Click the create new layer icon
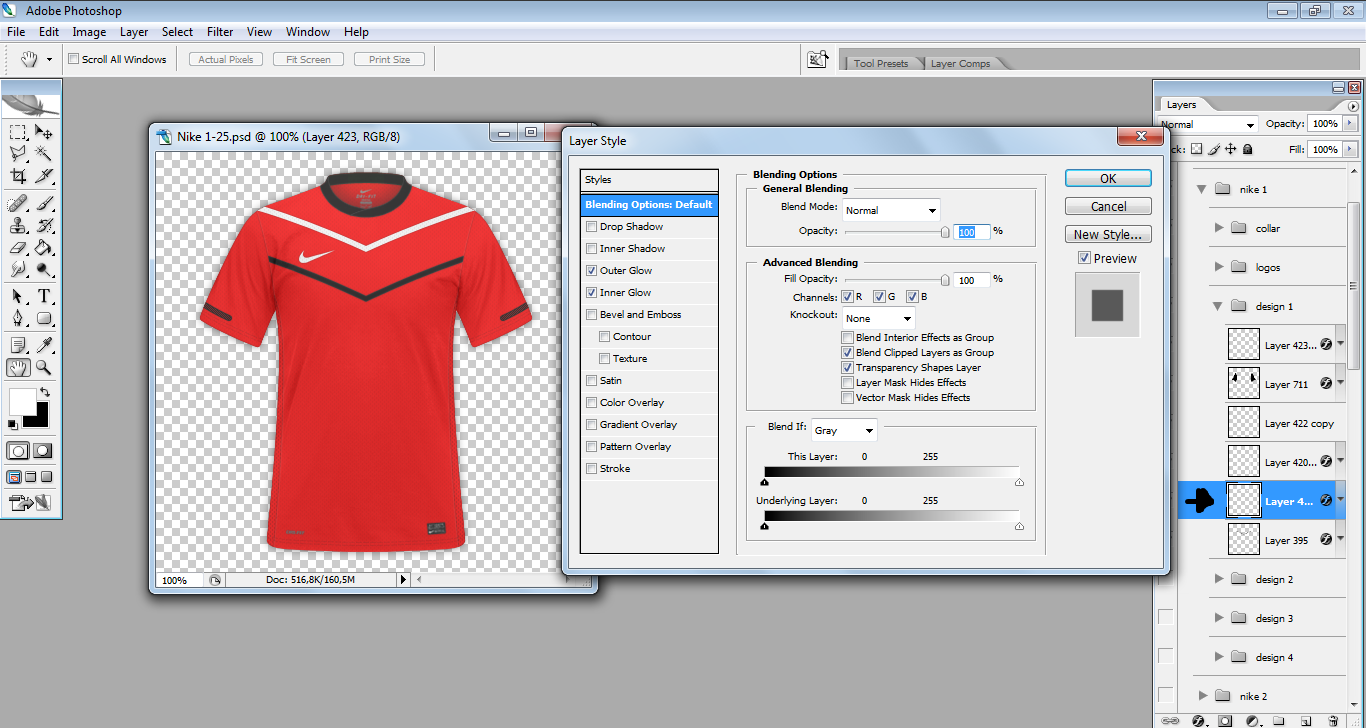Screen dimensions: 1366x728 (x=1306, y=720)
